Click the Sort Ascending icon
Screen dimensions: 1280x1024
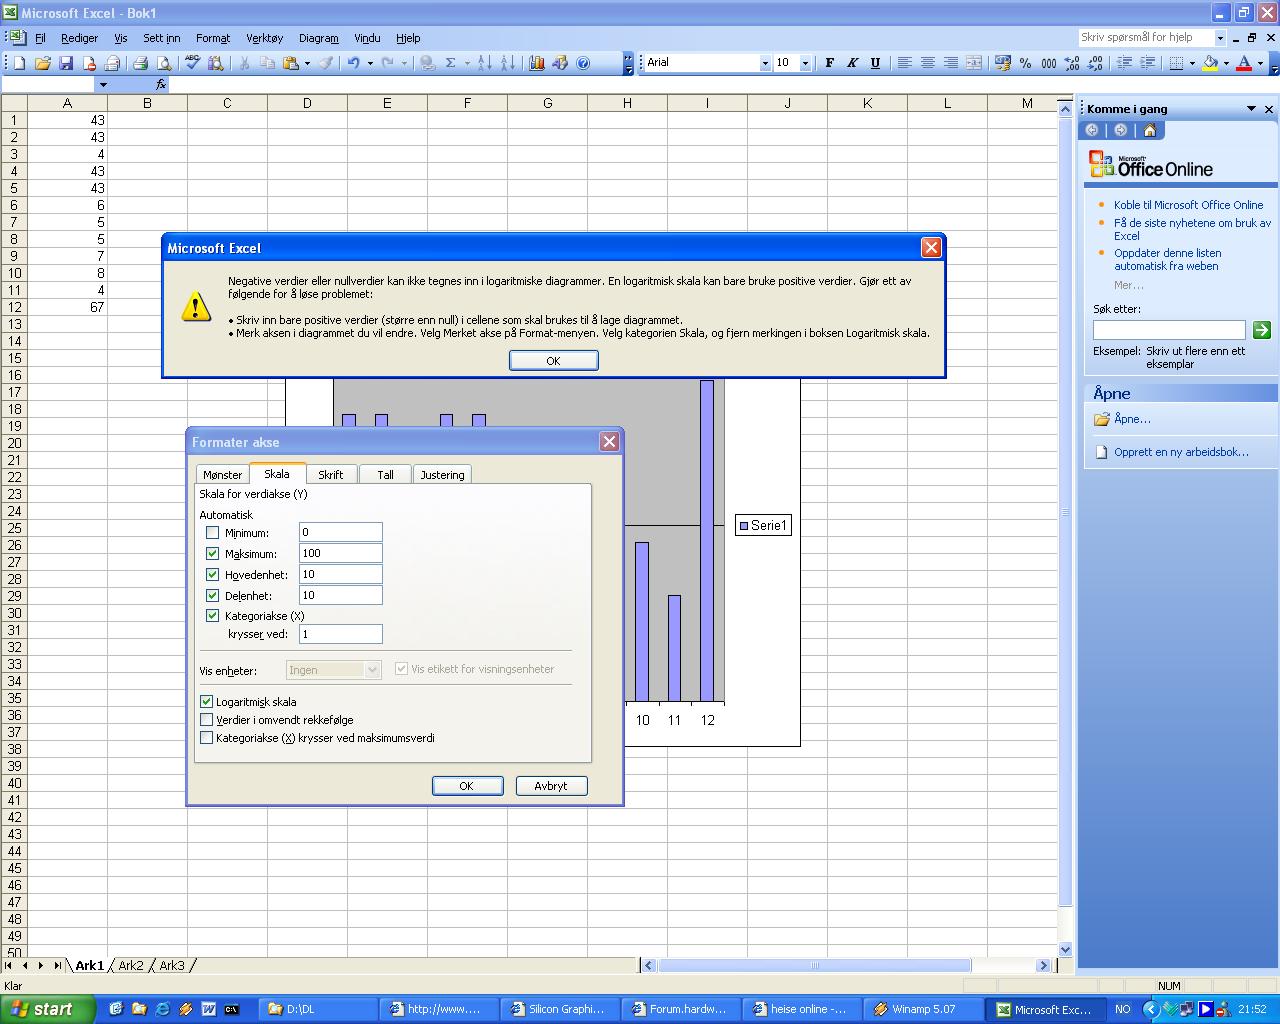click(x=484, y=63)
